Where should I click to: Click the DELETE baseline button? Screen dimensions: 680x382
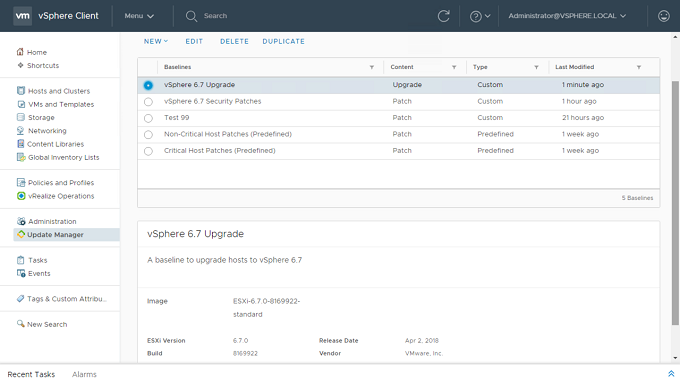(x=234, y=41)
